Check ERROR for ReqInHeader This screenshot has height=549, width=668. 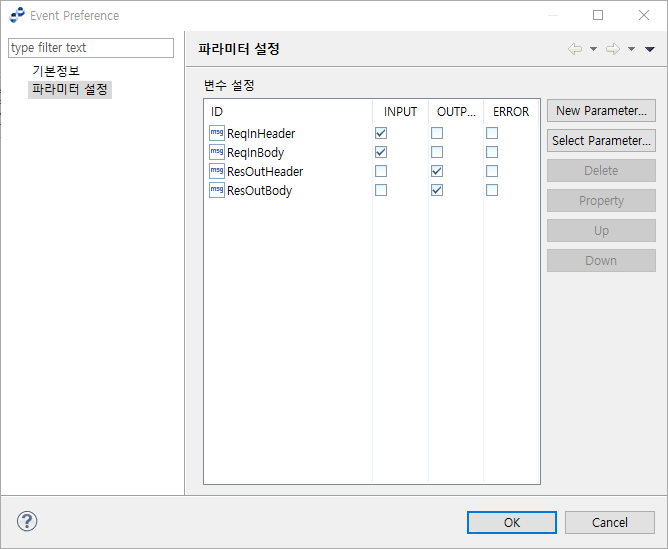click(492, 133)
